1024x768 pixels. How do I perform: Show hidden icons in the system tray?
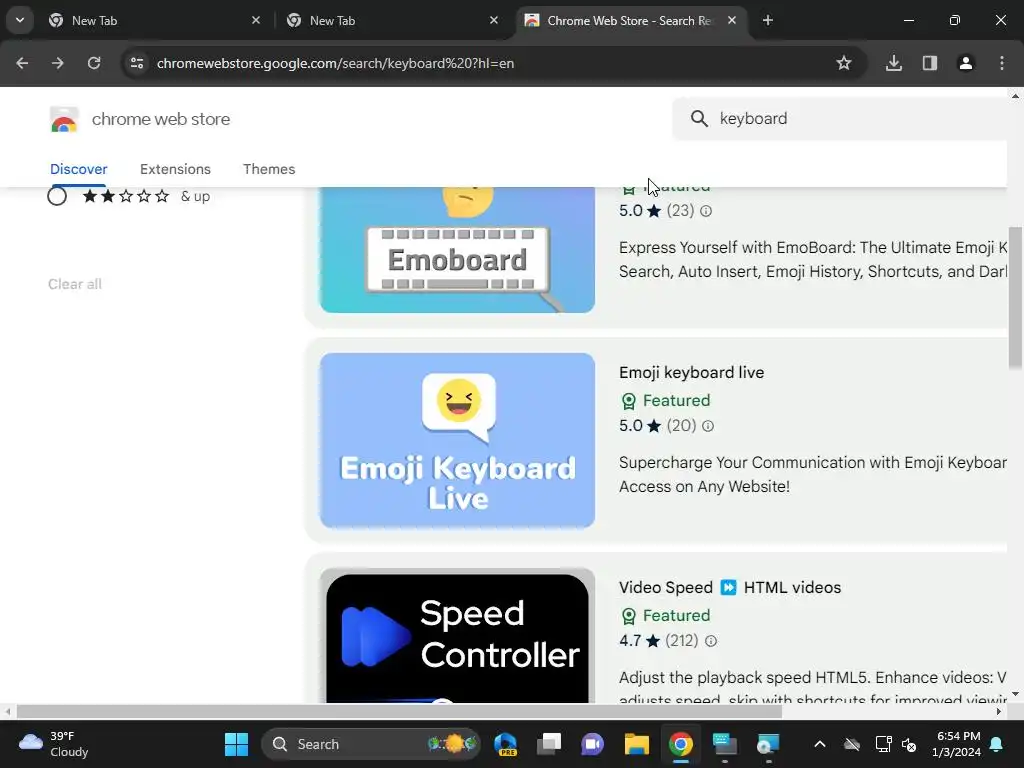tap(820, 744)
